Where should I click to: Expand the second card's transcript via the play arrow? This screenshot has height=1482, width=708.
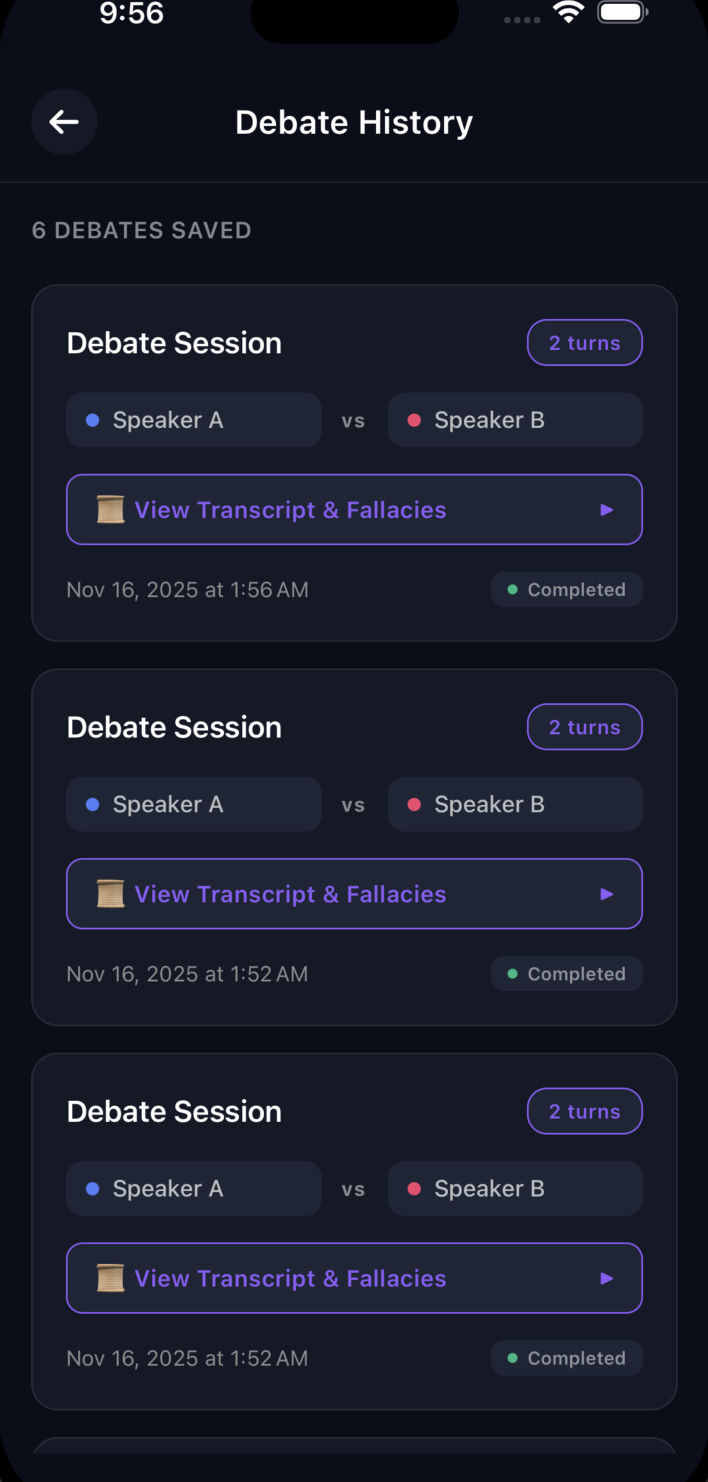606,894
